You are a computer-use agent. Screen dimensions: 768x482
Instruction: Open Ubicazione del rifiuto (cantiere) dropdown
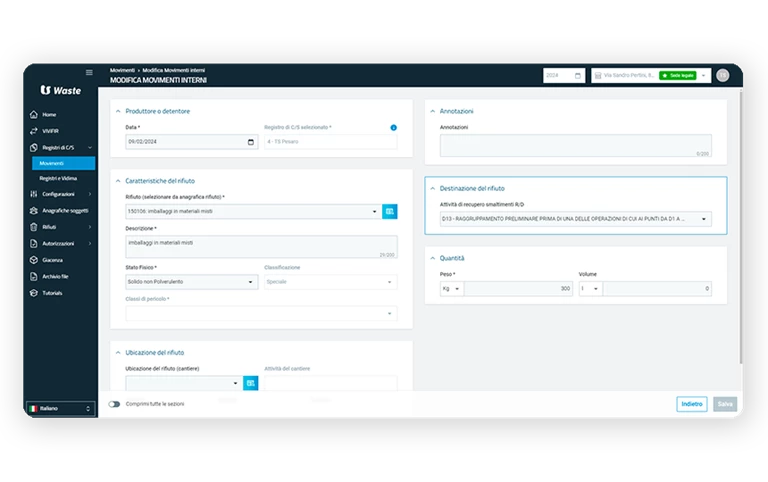184,383
